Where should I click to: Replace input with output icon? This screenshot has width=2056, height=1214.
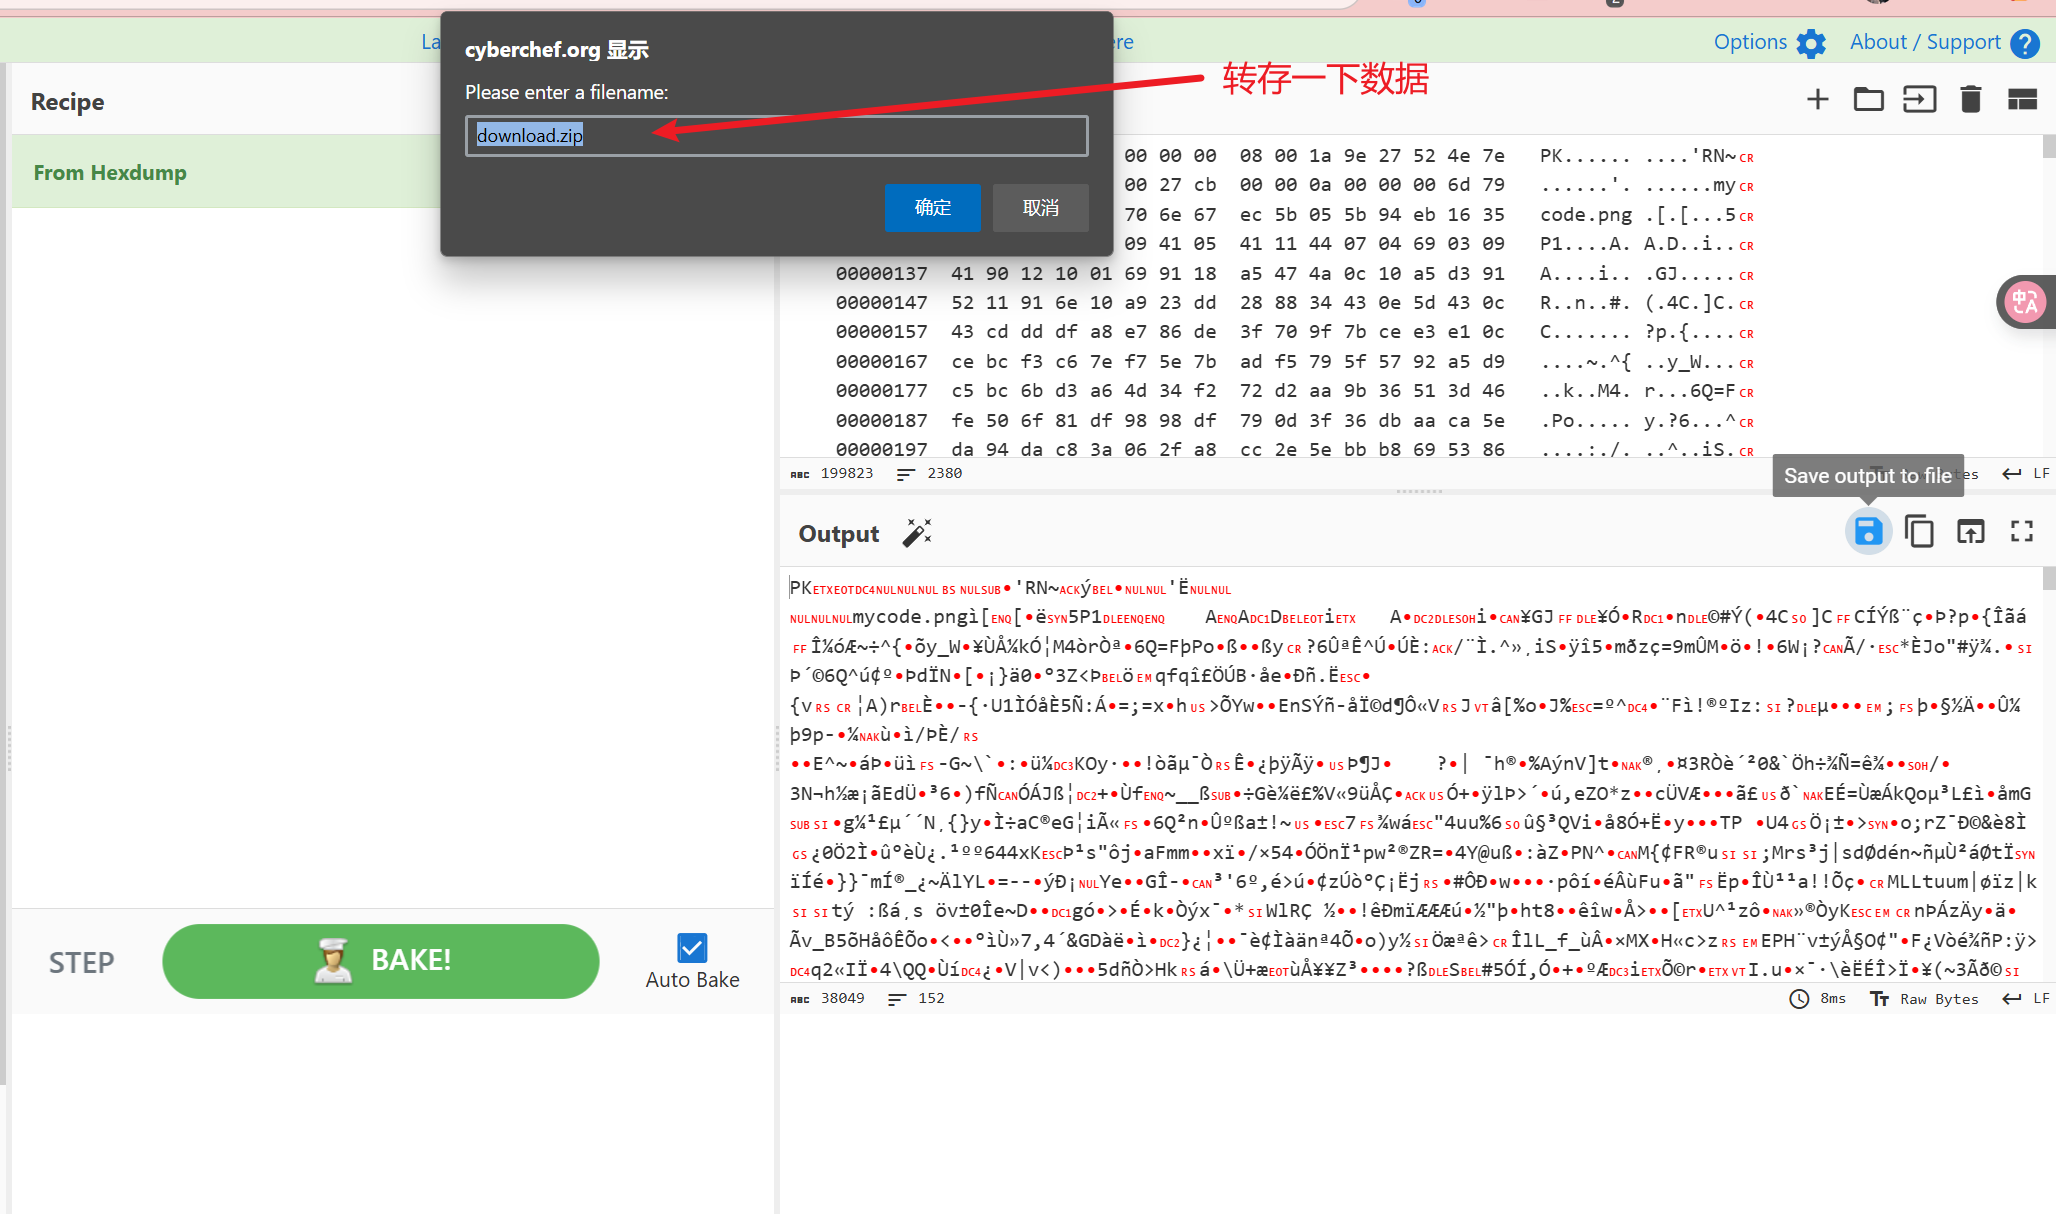point(1970,532)
